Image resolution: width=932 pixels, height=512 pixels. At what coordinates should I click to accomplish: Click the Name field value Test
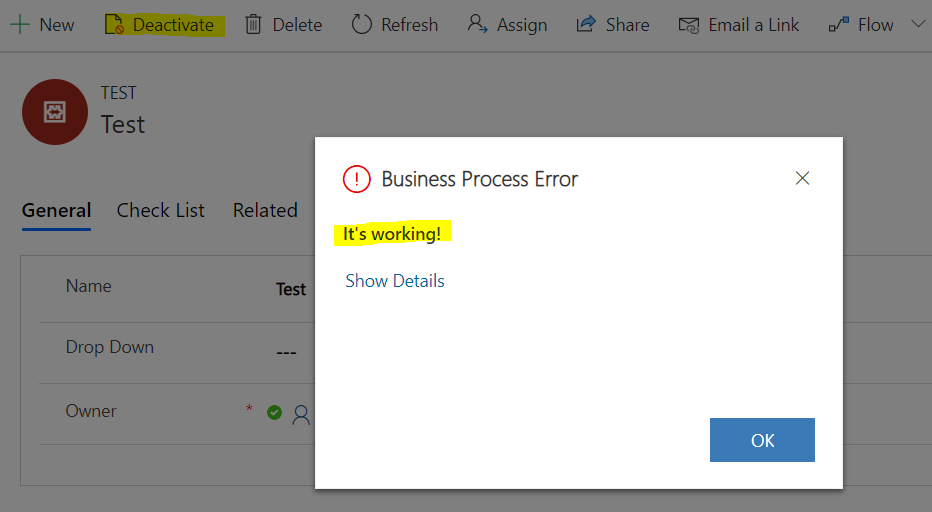coord(291,289)
